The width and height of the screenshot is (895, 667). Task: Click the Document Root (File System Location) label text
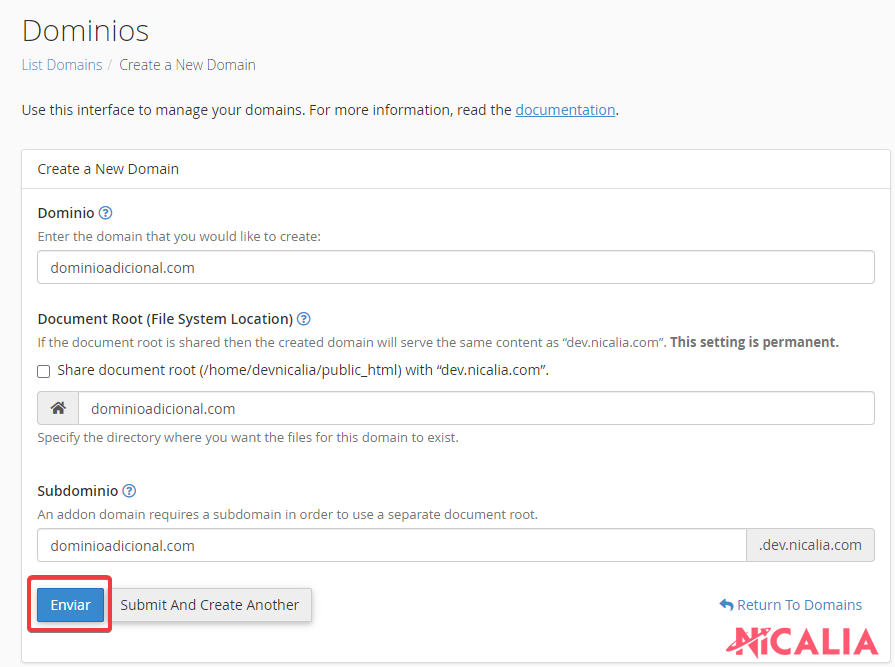click(x=165, y=319)
